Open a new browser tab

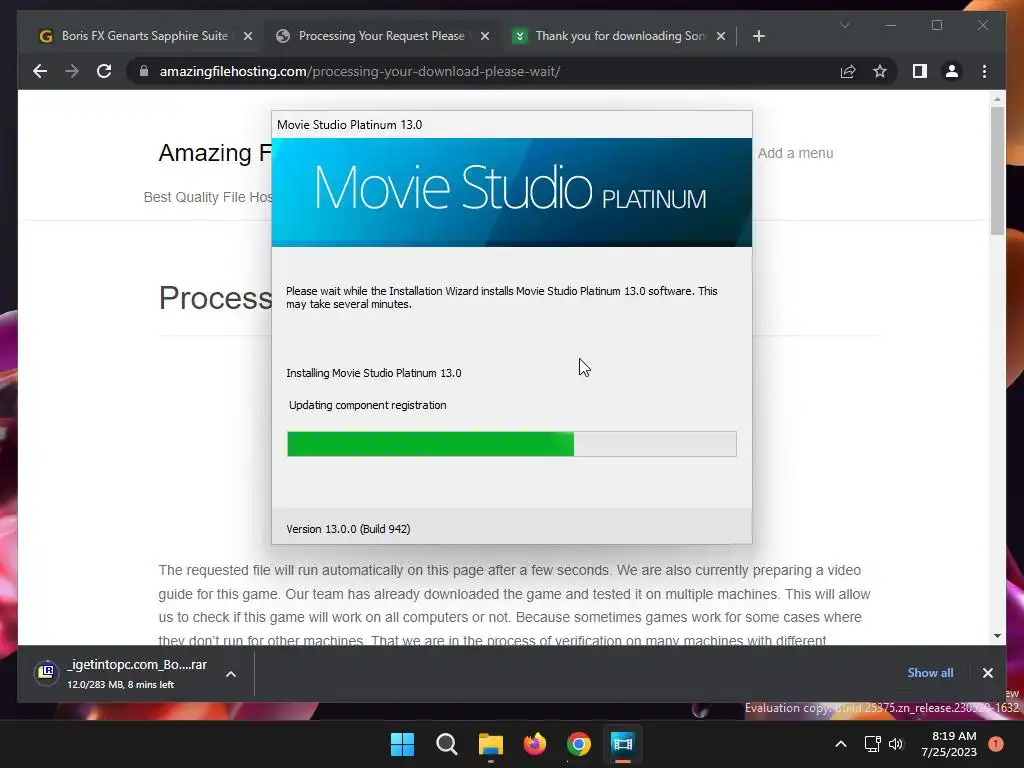point(758,36)
